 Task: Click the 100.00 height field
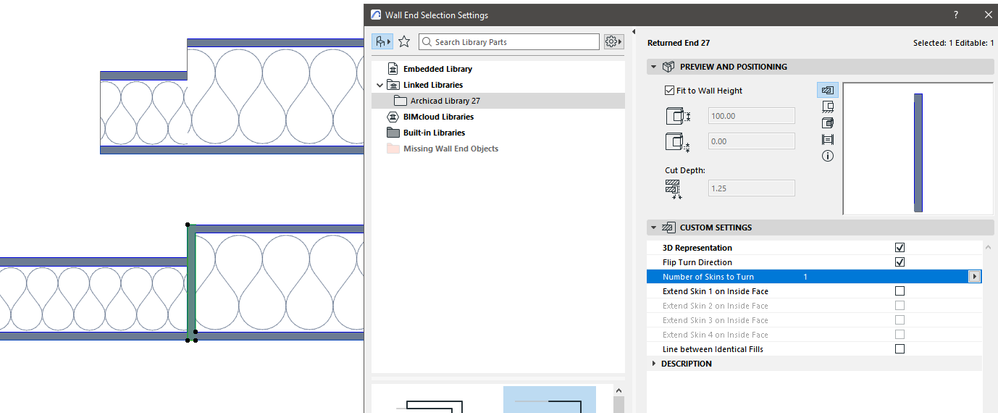(751, 116)
